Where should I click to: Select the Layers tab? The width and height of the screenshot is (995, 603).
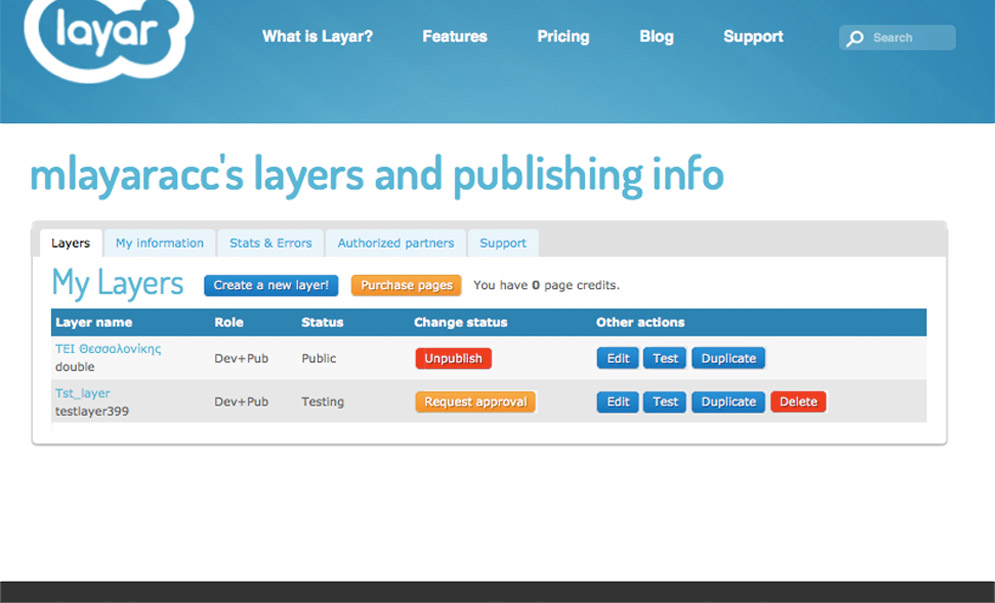(x=70, y=243)
